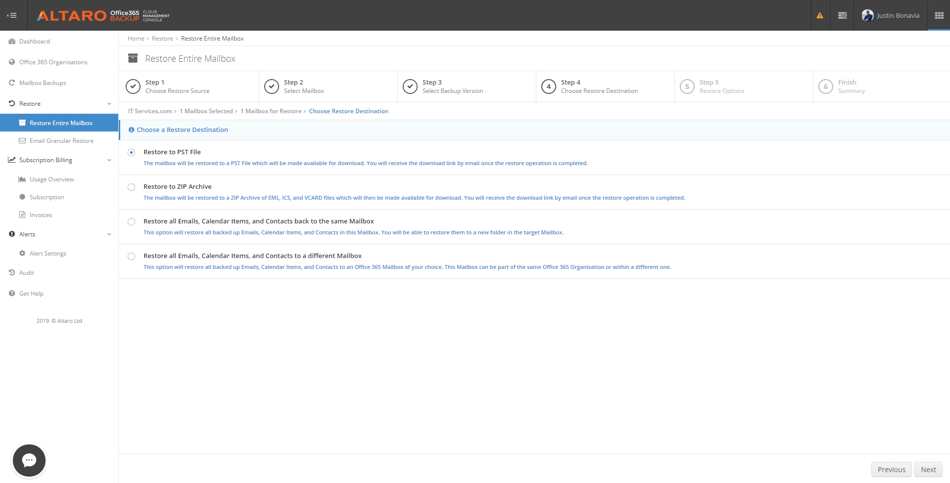Open the live chat bubble
This screenshot has height=483, width=950.
[29, 460]
